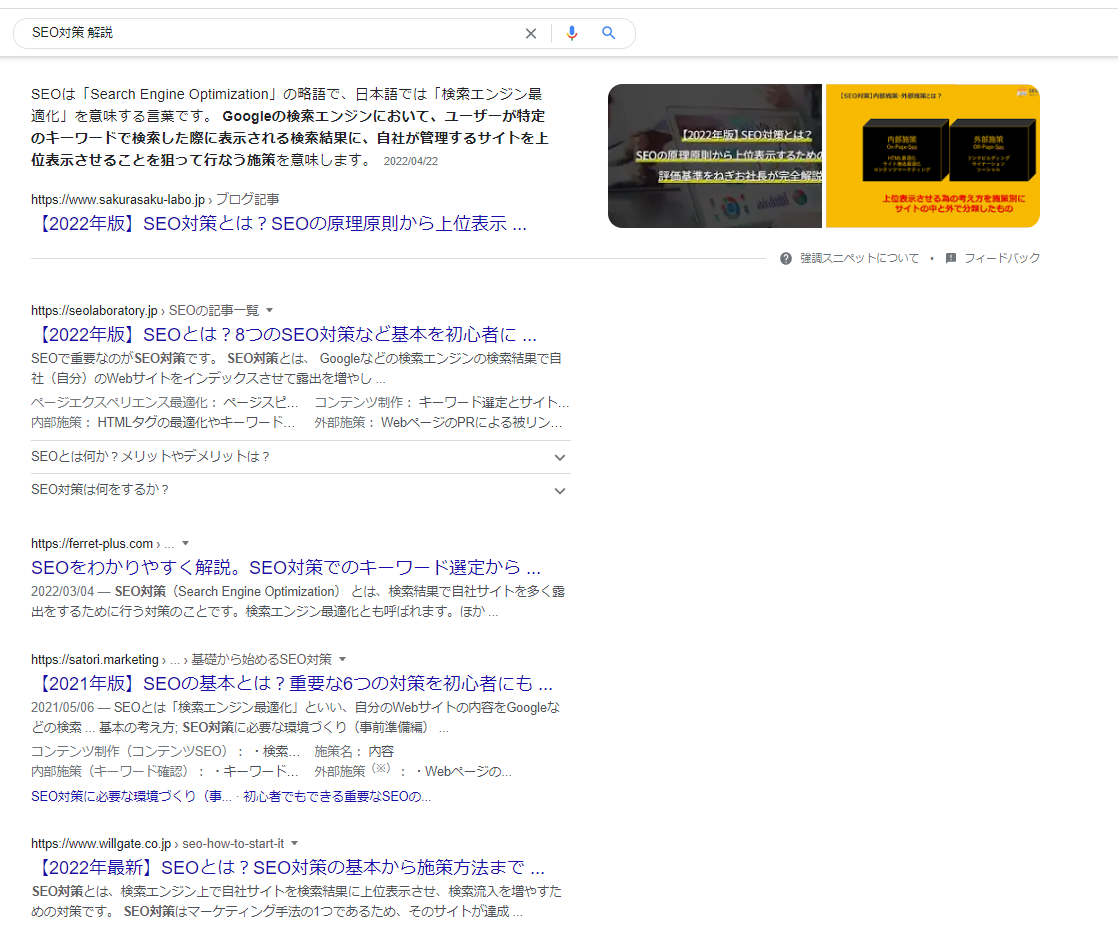Click the yellow 内部施策・外部施策 thumbnail image

click(932, 156)
